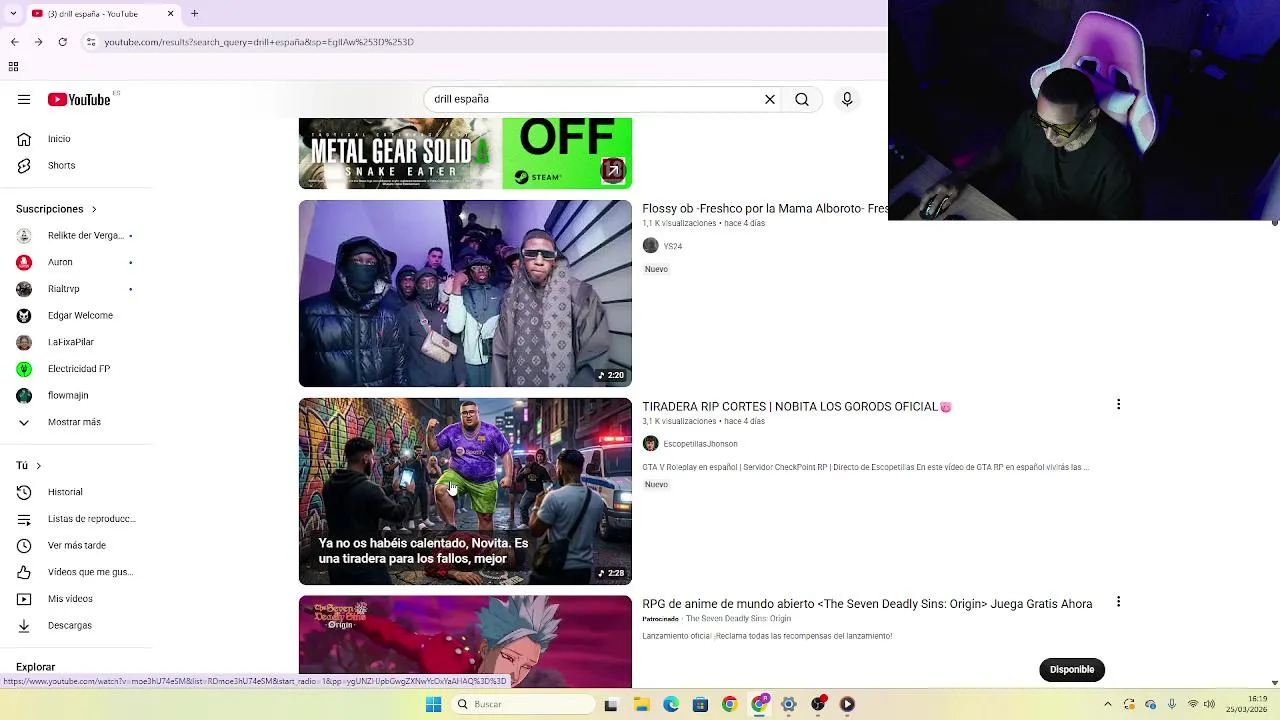Open the Windows Start menu
Screen dimensions: 1280x720
coord(433,704)
